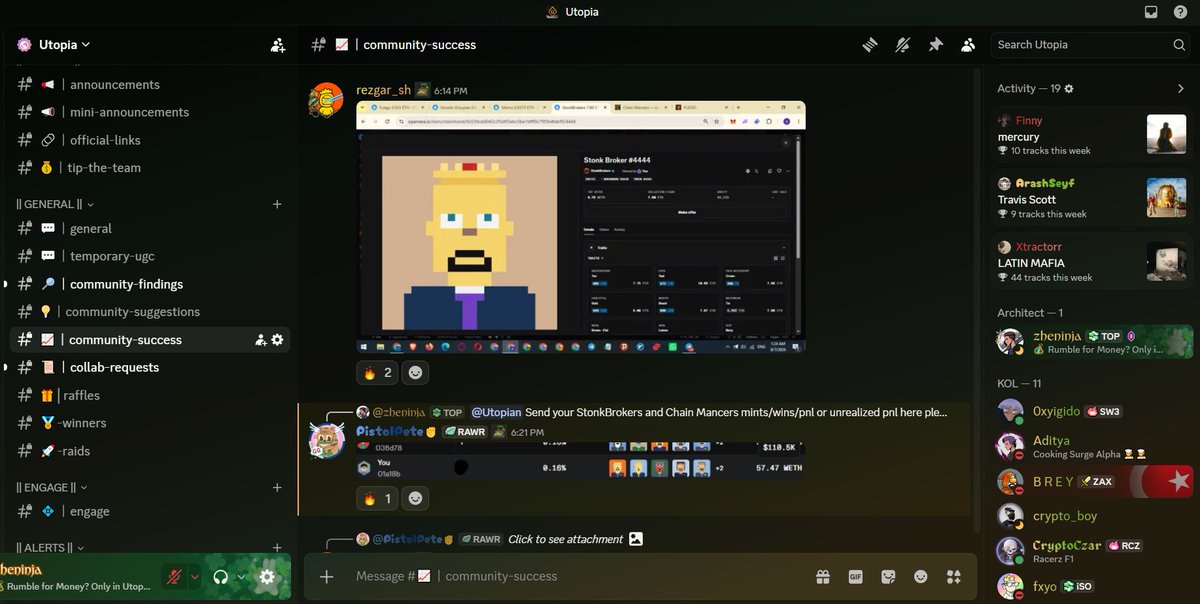This screenshot has height=604, width=1200.
Task: Open the sticker picker icon
Action: tap(888, 577)
